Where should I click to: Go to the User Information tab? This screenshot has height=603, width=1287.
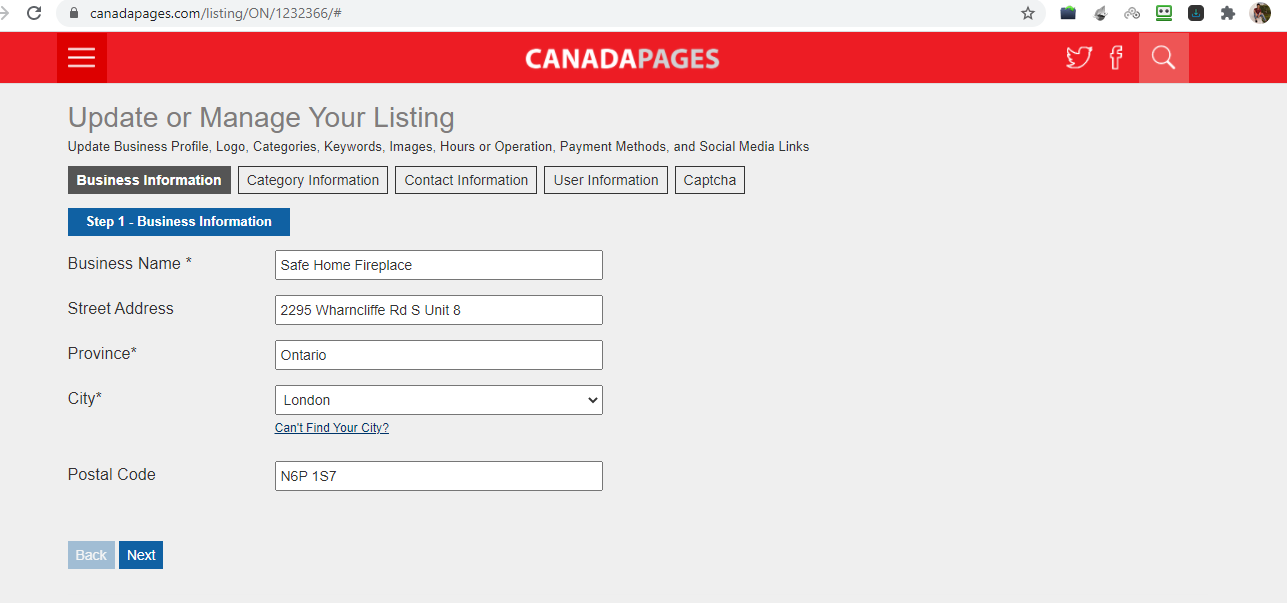(x=606, y=180)
